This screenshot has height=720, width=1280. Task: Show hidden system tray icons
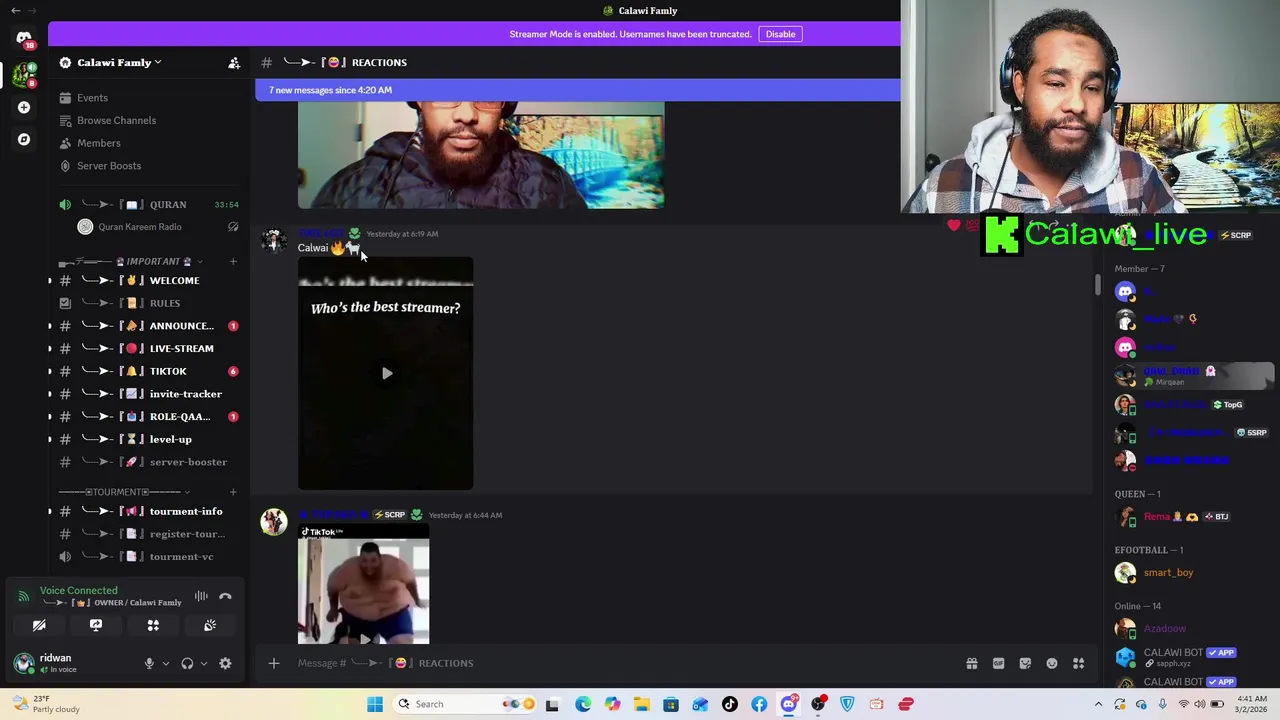click(1098, 704)
